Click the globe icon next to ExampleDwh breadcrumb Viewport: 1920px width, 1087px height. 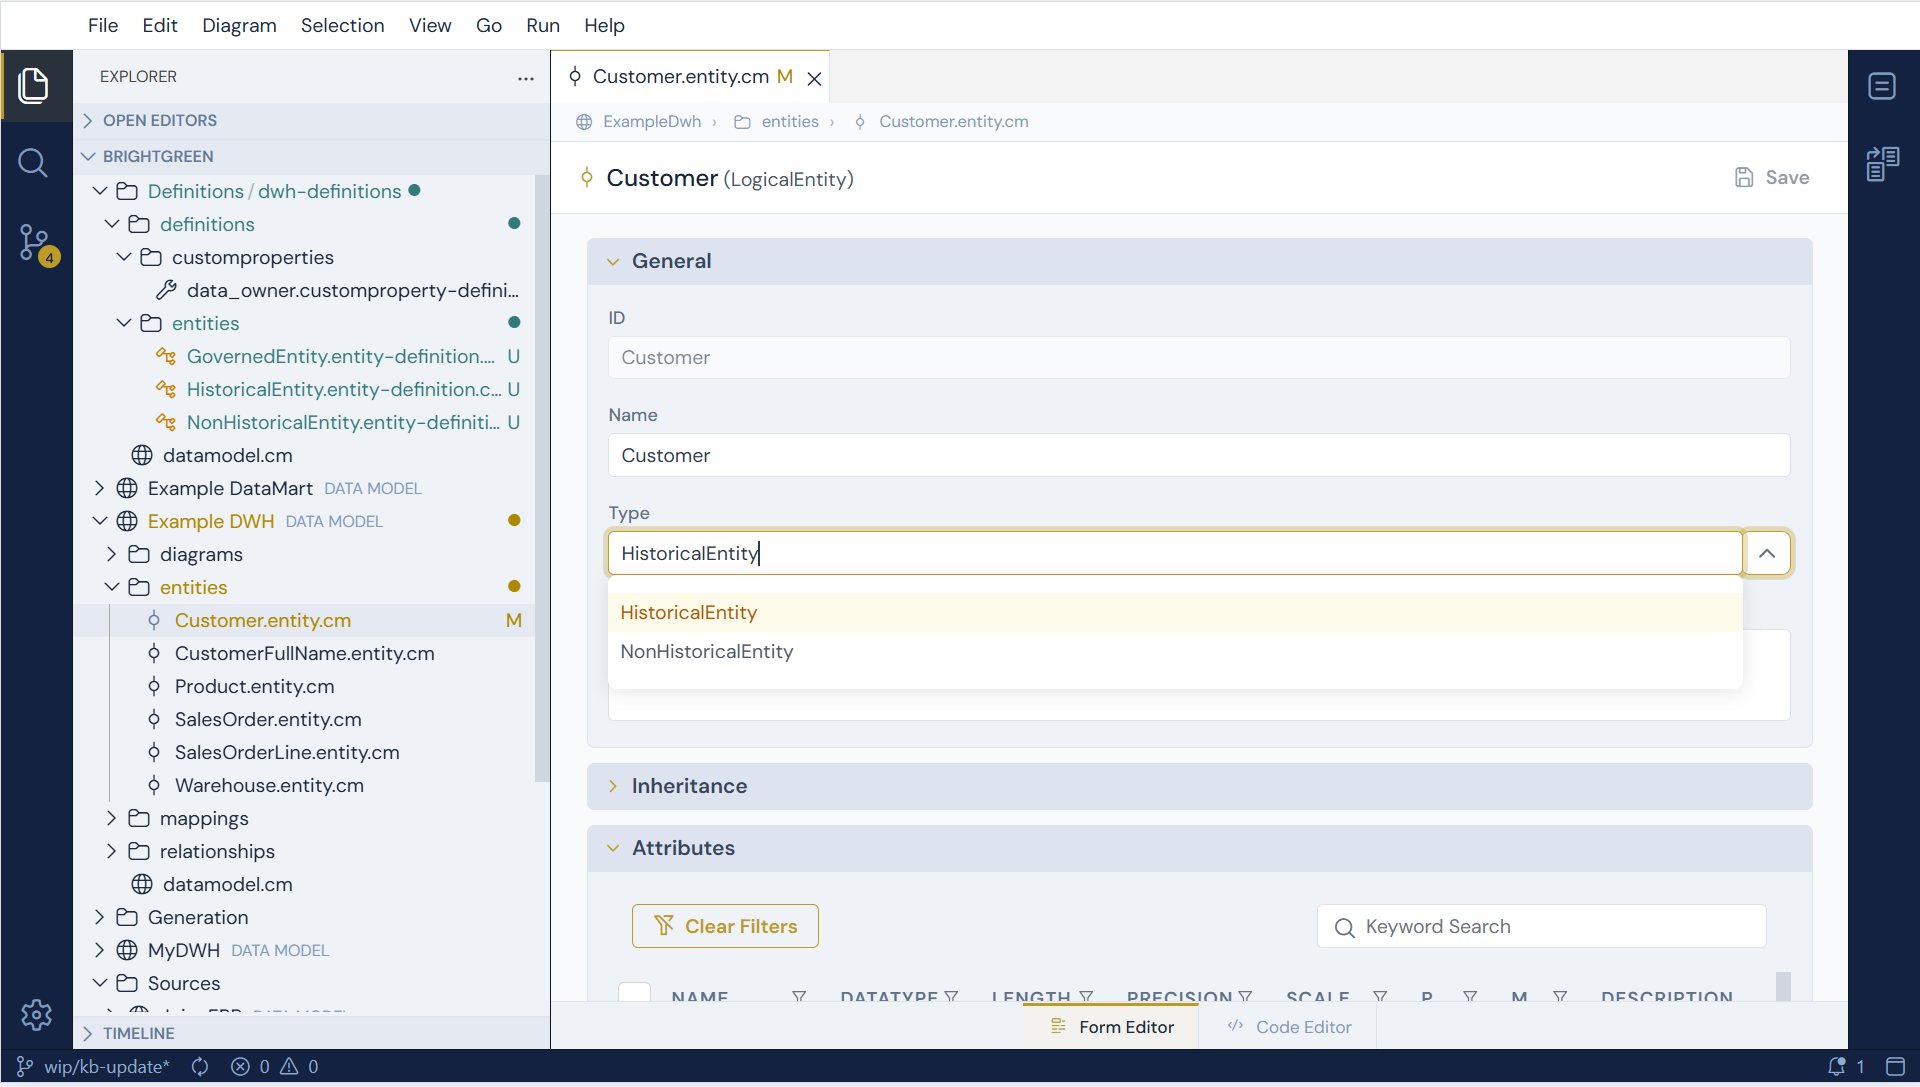[584, 122]
